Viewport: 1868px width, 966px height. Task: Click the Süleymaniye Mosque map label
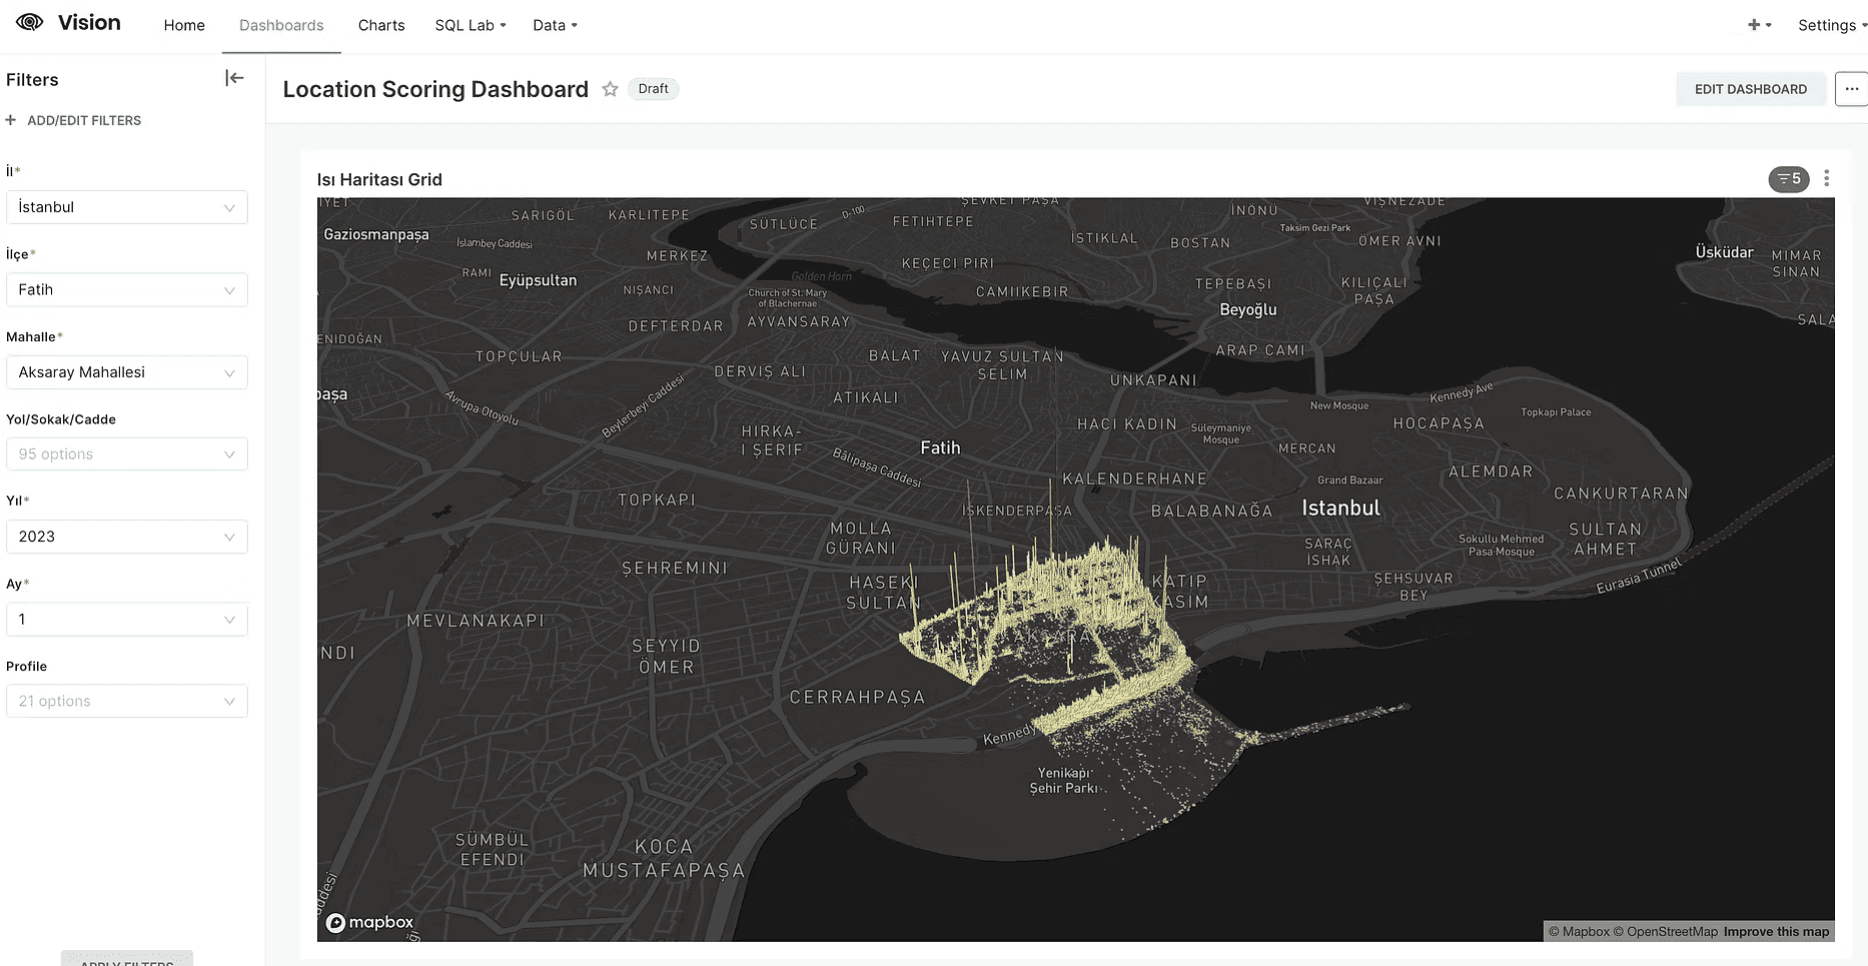(1221, 434)
